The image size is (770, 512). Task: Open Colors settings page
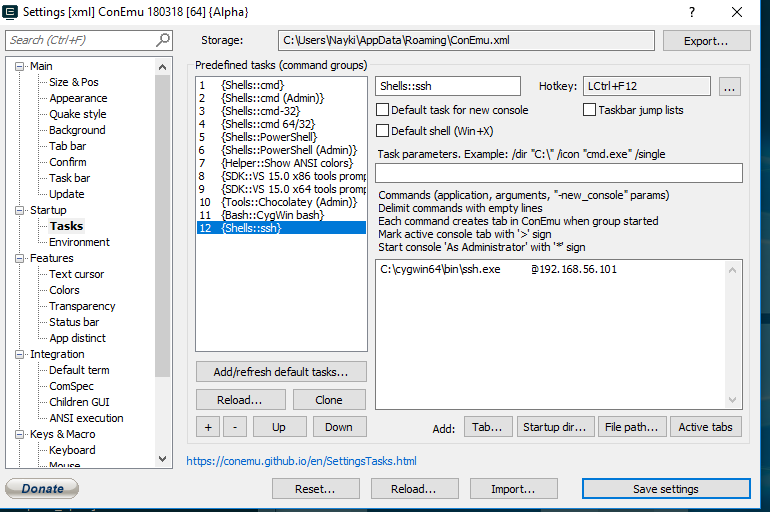click(64, 290)
